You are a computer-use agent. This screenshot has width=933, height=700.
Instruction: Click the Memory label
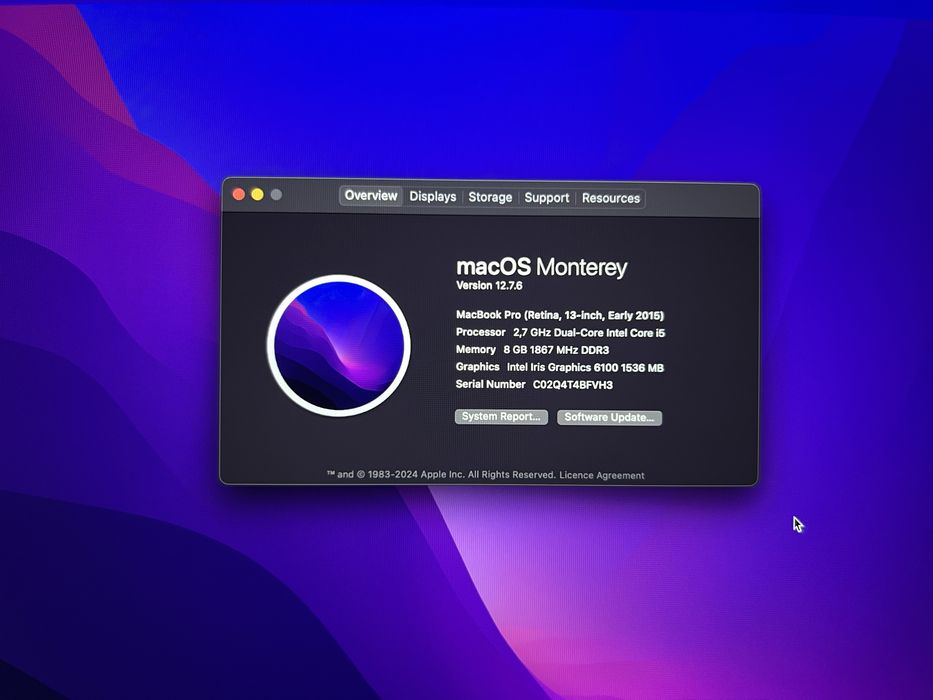point(475,349)
